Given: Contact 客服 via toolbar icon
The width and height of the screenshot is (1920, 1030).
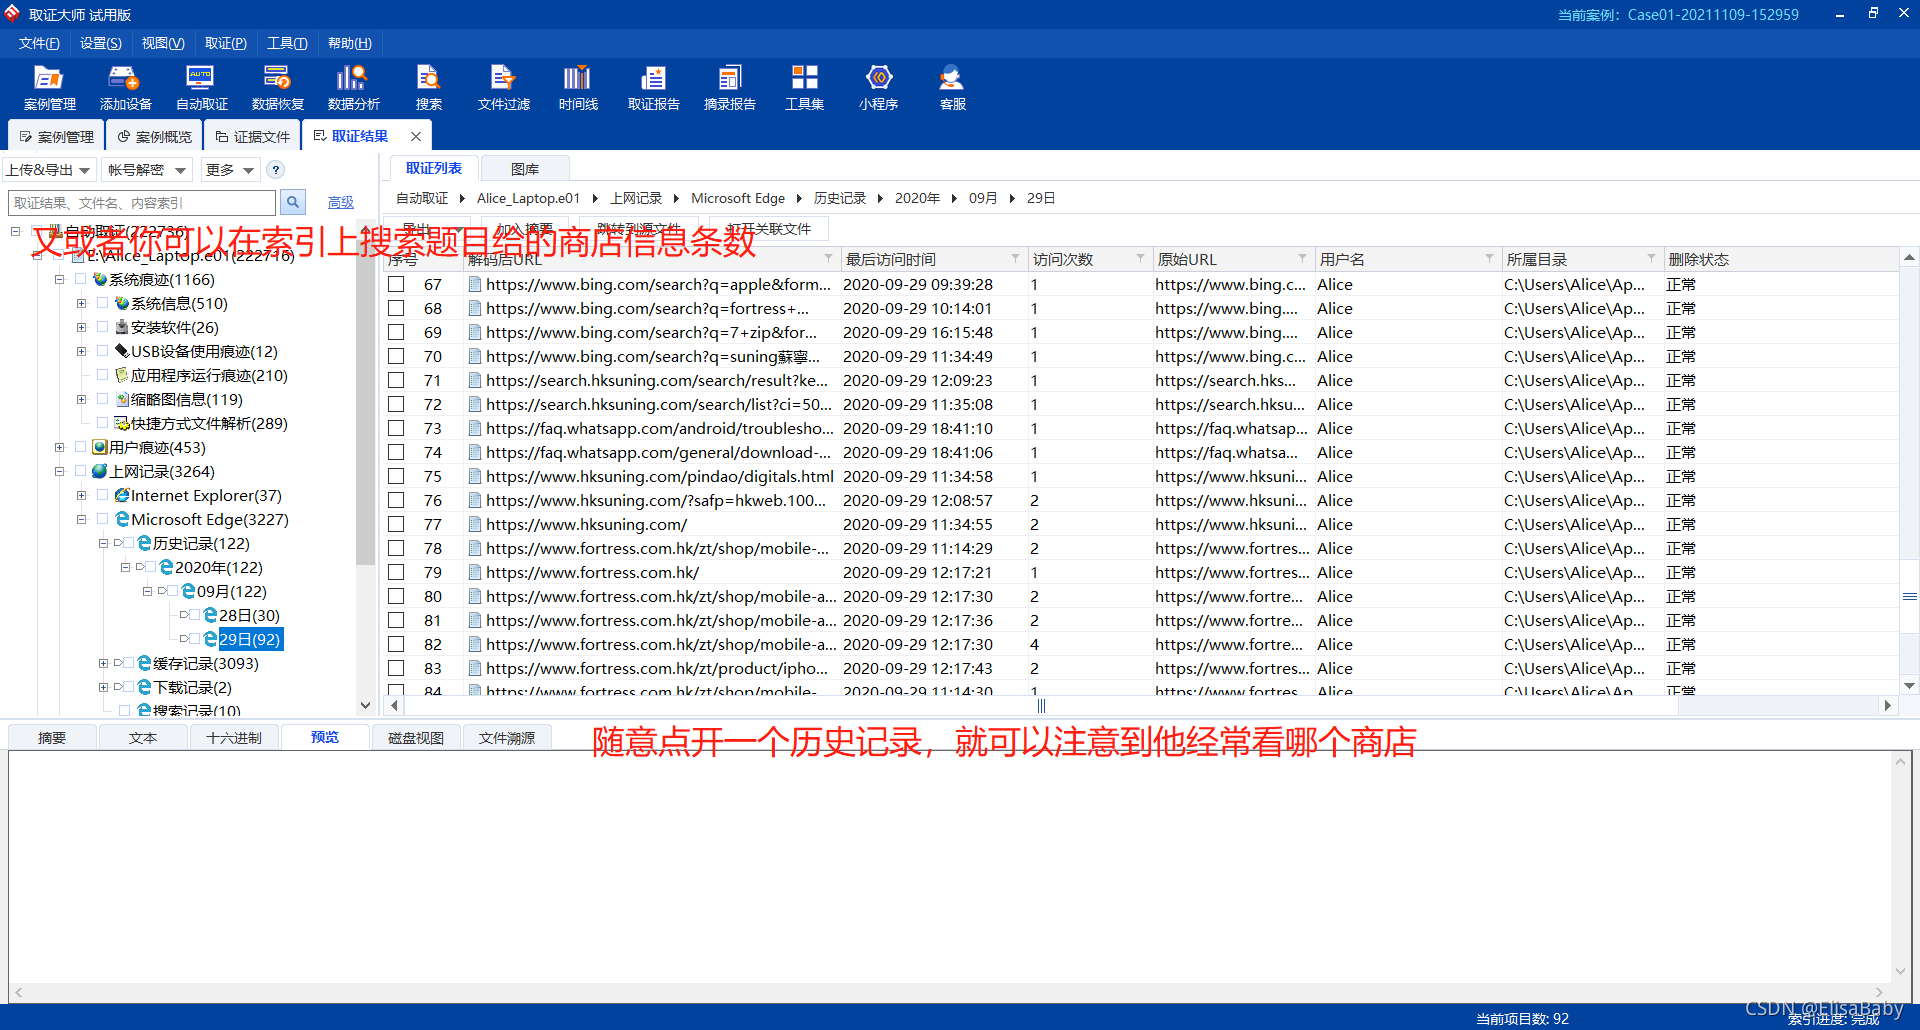Looking at the screenshot, I should [952, 88].
